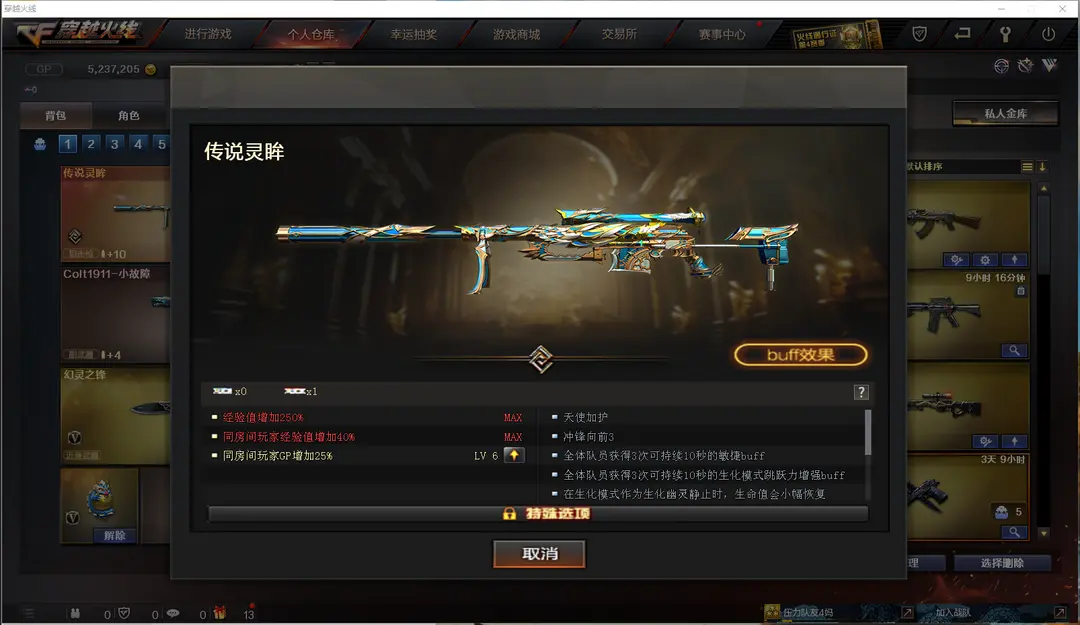Click the yellow upgrade arrow beside LV 6
The image size is (1080, 625).
click(514, 455)
